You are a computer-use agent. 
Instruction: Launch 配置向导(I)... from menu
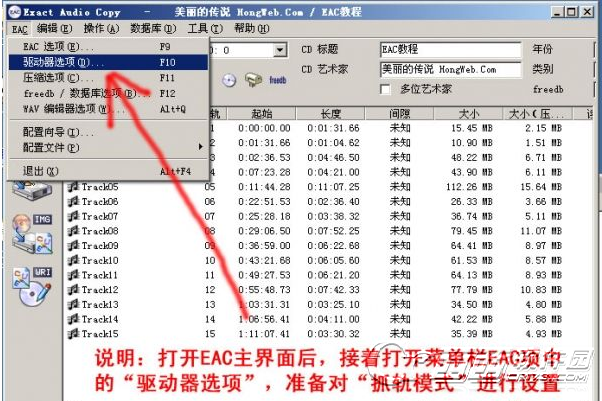coord(108,132)
